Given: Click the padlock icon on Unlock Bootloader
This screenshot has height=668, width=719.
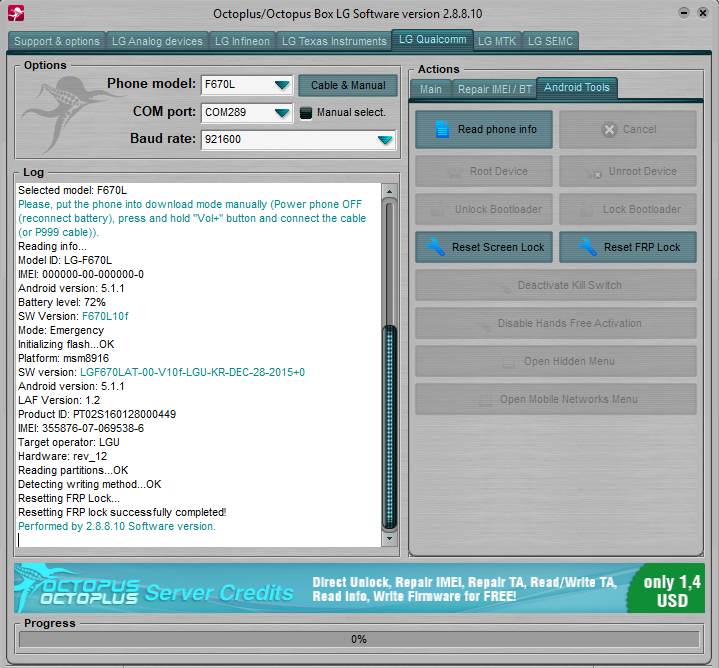Looking at the screenshot, I should (x=437, y=210).
